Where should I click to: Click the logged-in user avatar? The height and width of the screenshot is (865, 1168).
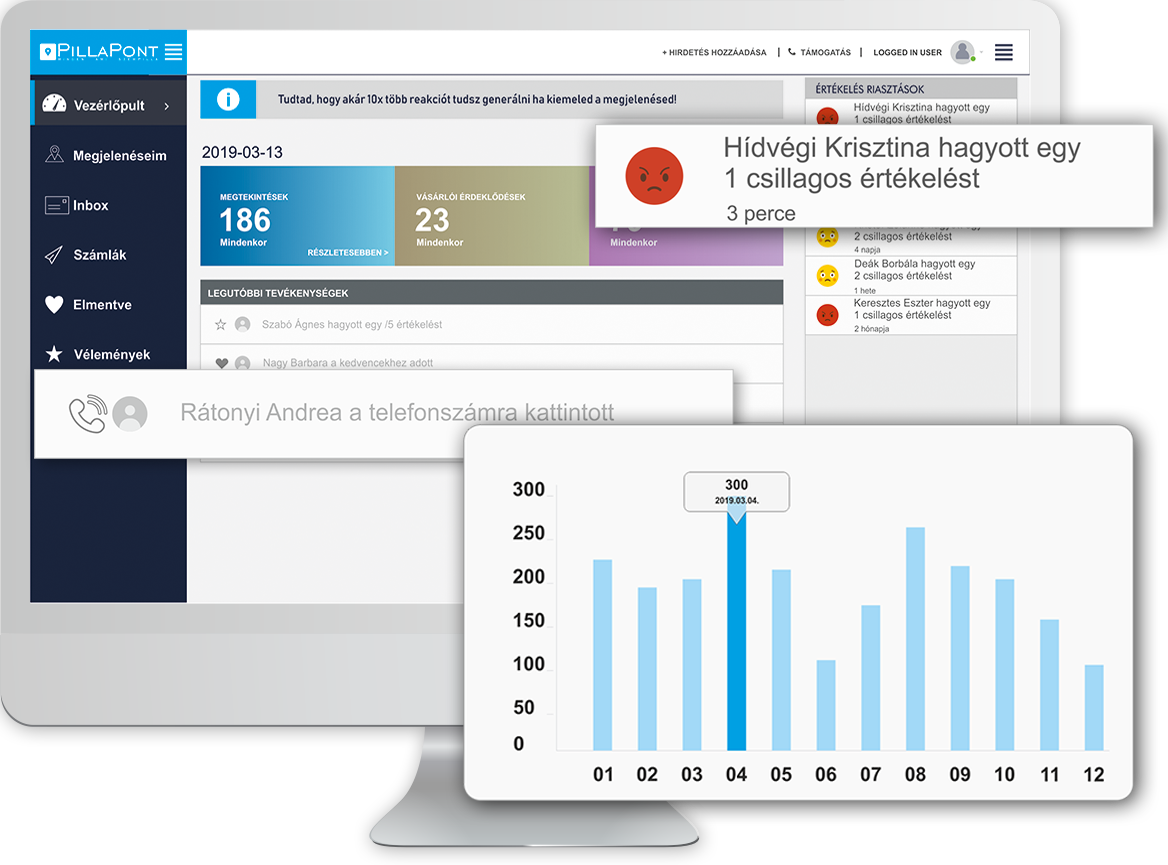pos(962,52)
